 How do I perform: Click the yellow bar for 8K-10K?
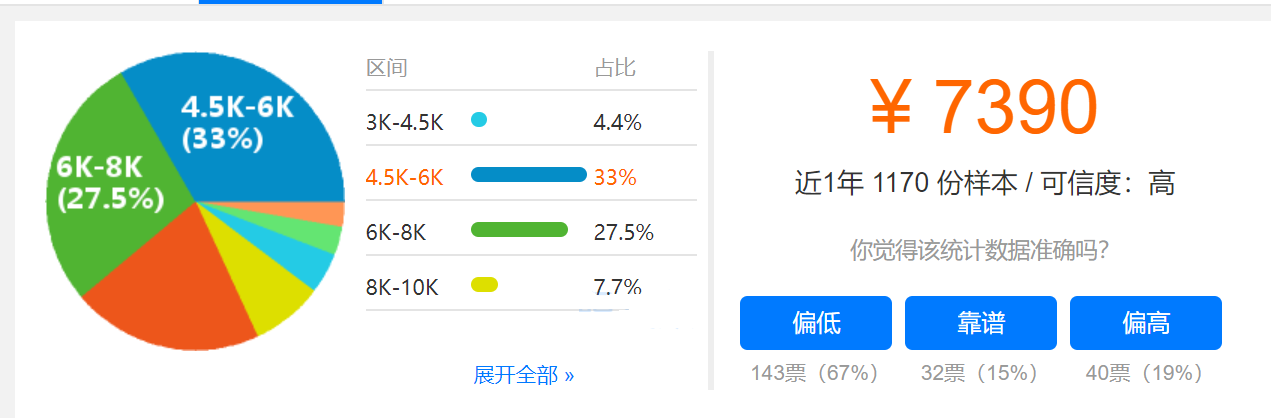[x=484, y=285]
